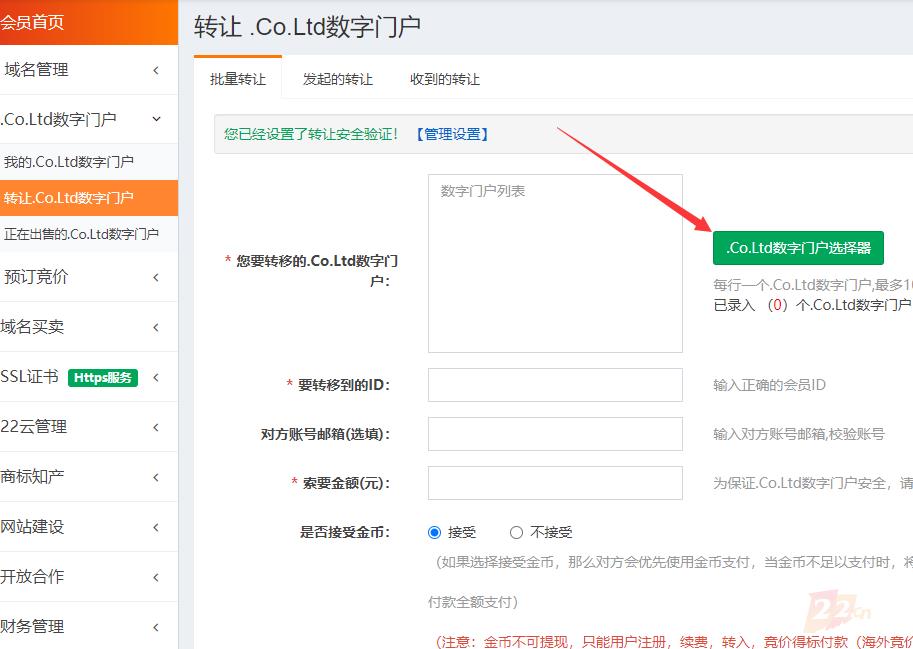Open the SSL证书 sidebar menu
Image resolution: width=913 pixels, height=649 pixels.
click(30, 377)
